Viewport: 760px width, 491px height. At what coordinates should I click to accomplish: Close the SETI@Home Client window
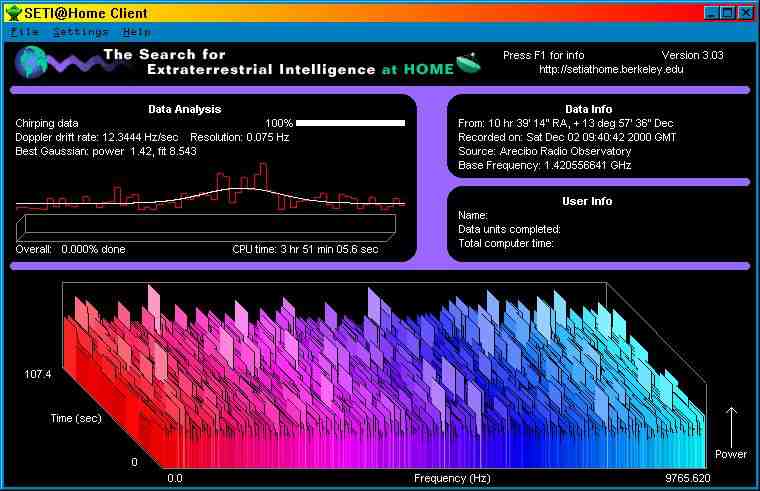[745, 13]
